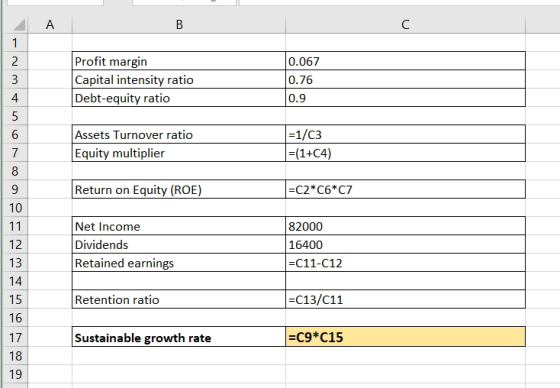560x388 pixels.
Task: Click highlighted formula cell =C9*C15
Action: pyautogui.click(x=405, y=337)
